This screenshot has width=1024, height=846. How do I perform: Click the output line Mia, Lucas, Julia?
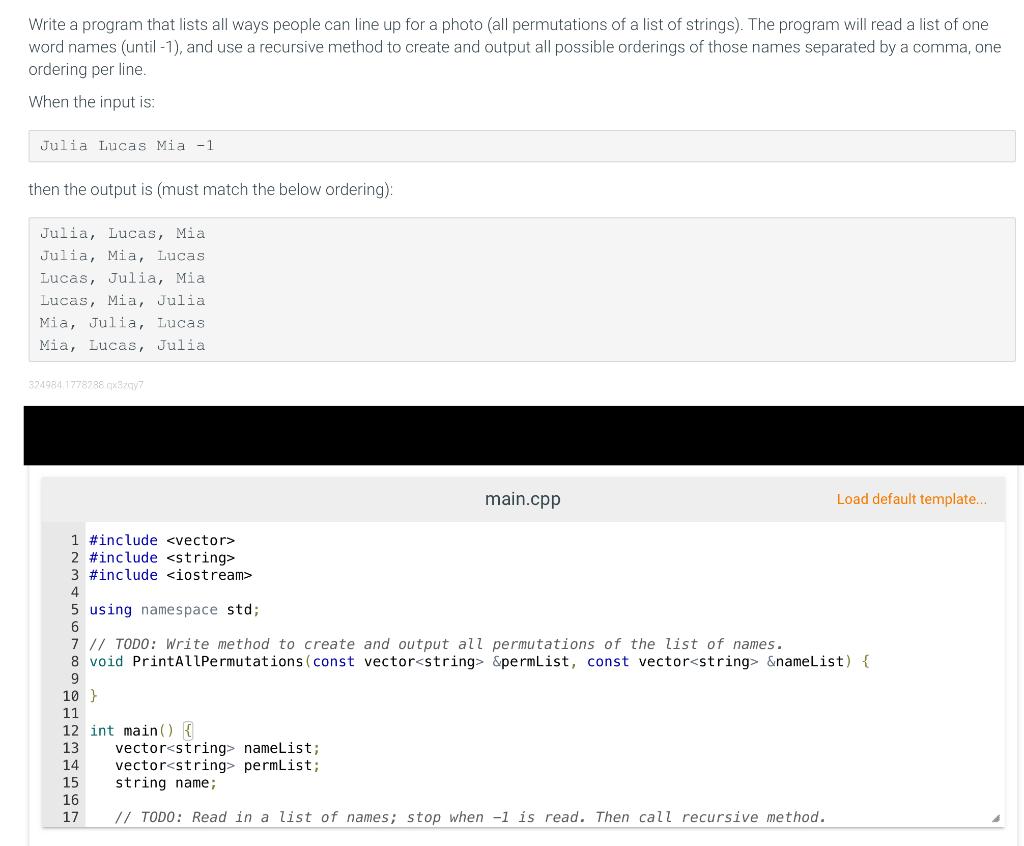122,344
